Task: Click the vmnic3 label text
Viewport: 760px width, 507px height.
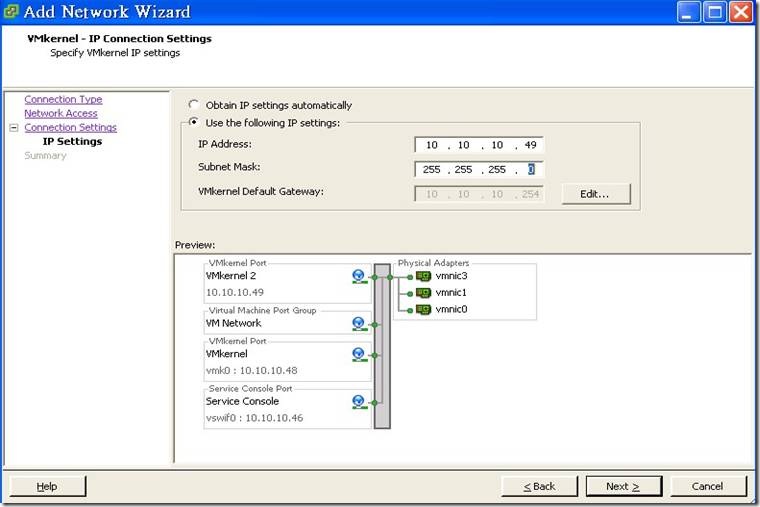Action: 451,276
